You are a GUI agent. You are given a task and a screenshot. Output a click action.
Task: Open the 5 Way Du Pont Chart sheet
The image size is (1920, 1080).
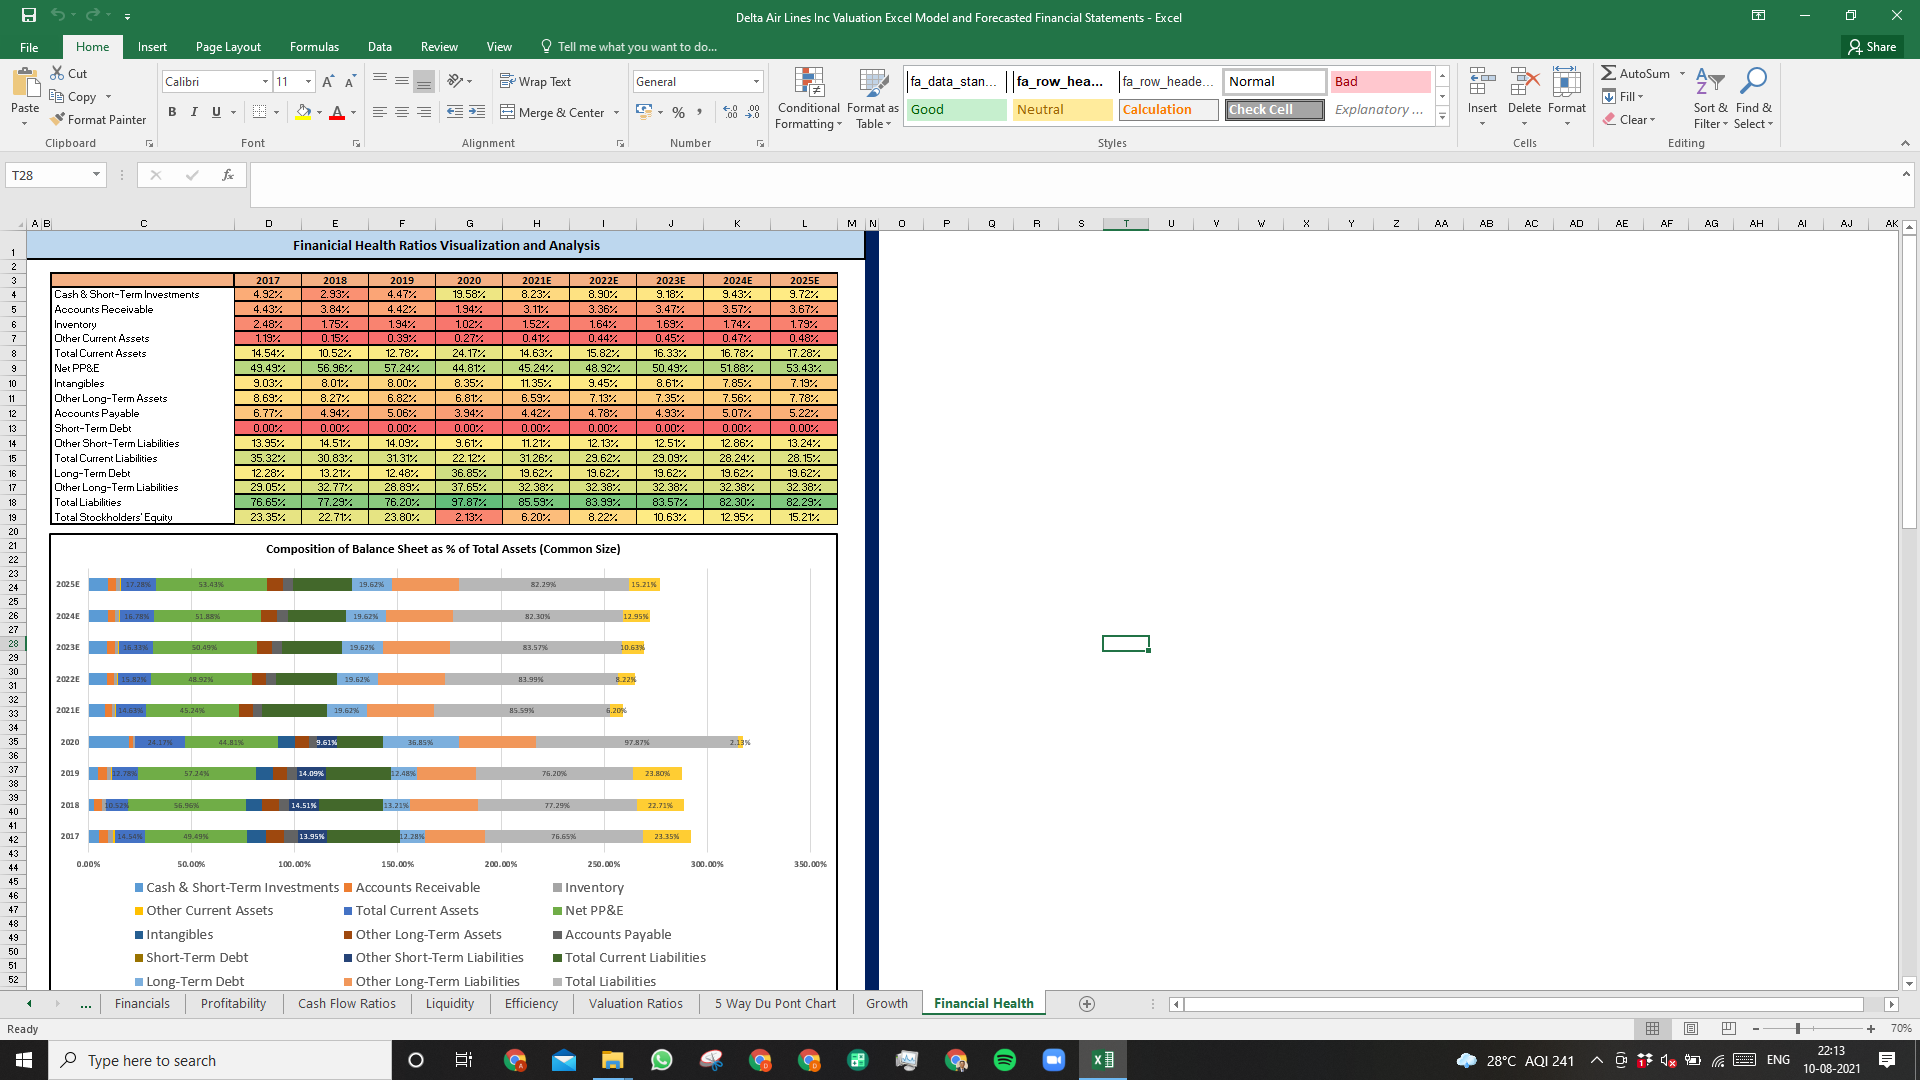[775, 1003]
